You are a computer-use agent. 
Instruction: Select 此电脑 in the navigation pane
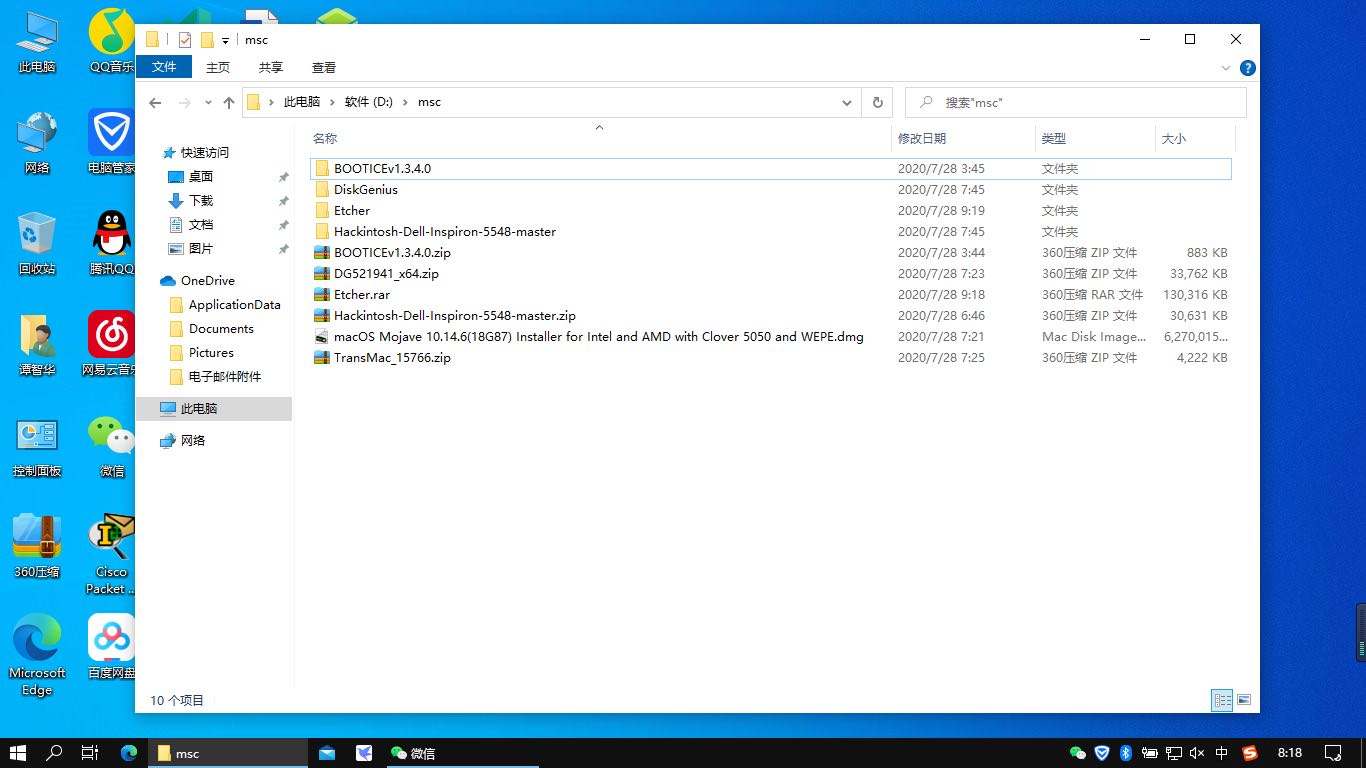point(214,408)
